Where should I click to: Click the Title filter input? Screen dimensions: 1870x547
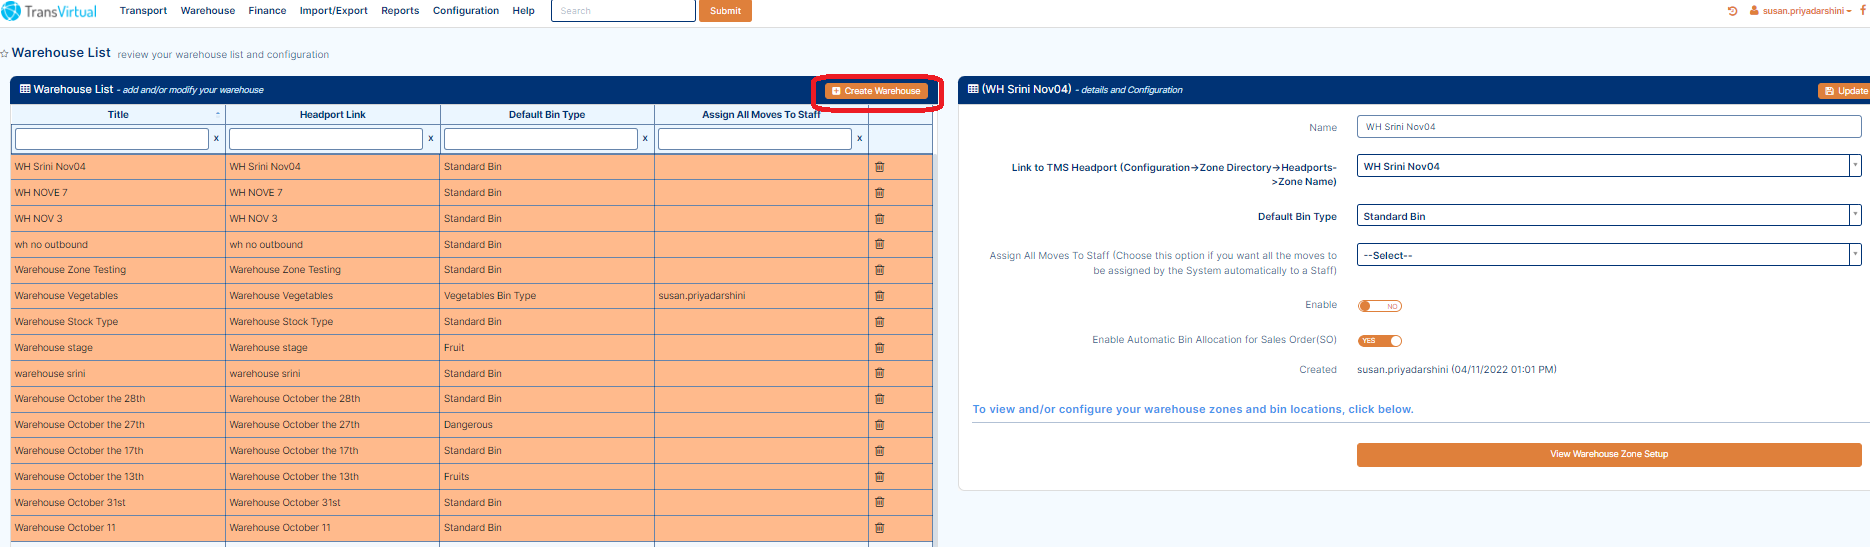(x=112, y=139)
